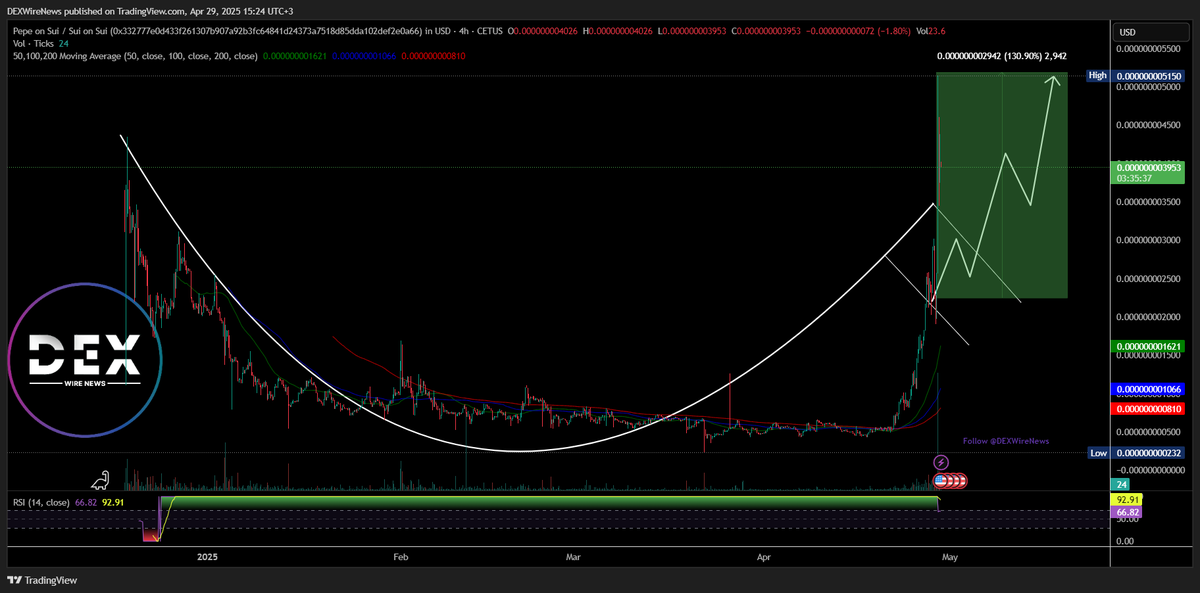1200x593 pixels.
Task: Click the May label on the time axis
Action: 950,556
